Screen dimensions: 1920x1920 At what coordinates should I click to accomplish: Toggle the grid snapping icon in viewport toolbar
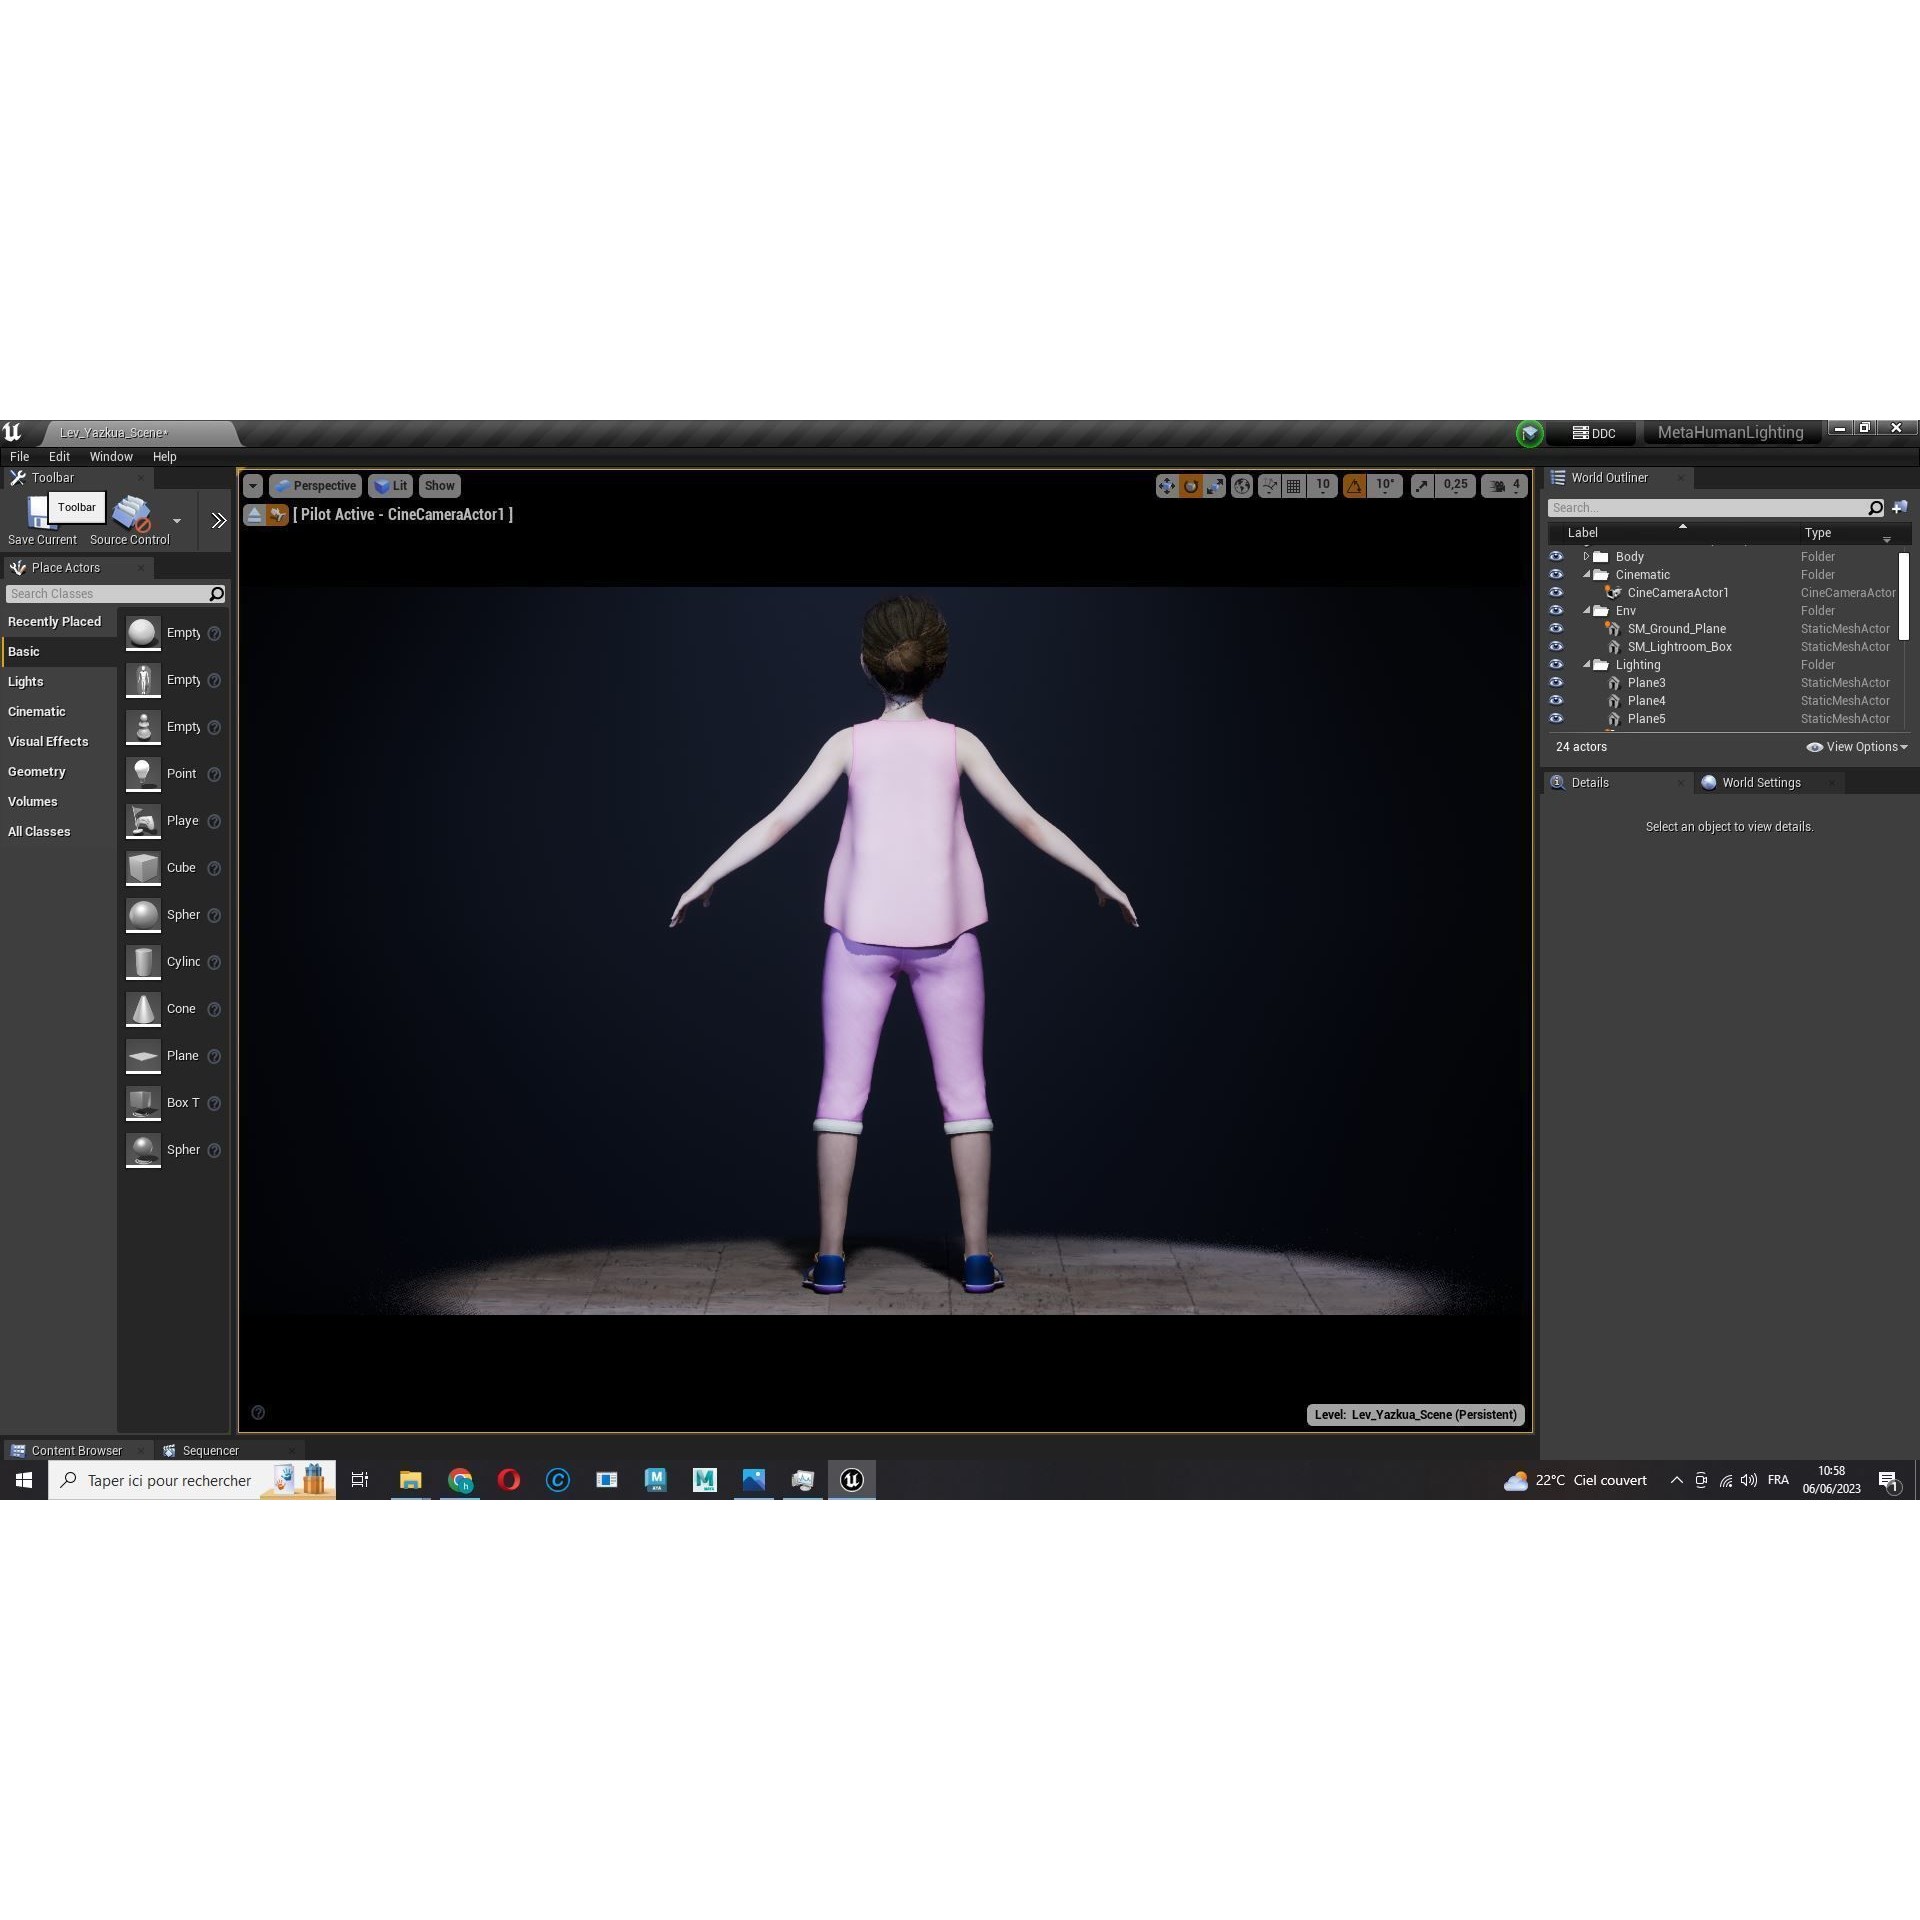(1294, 486)
